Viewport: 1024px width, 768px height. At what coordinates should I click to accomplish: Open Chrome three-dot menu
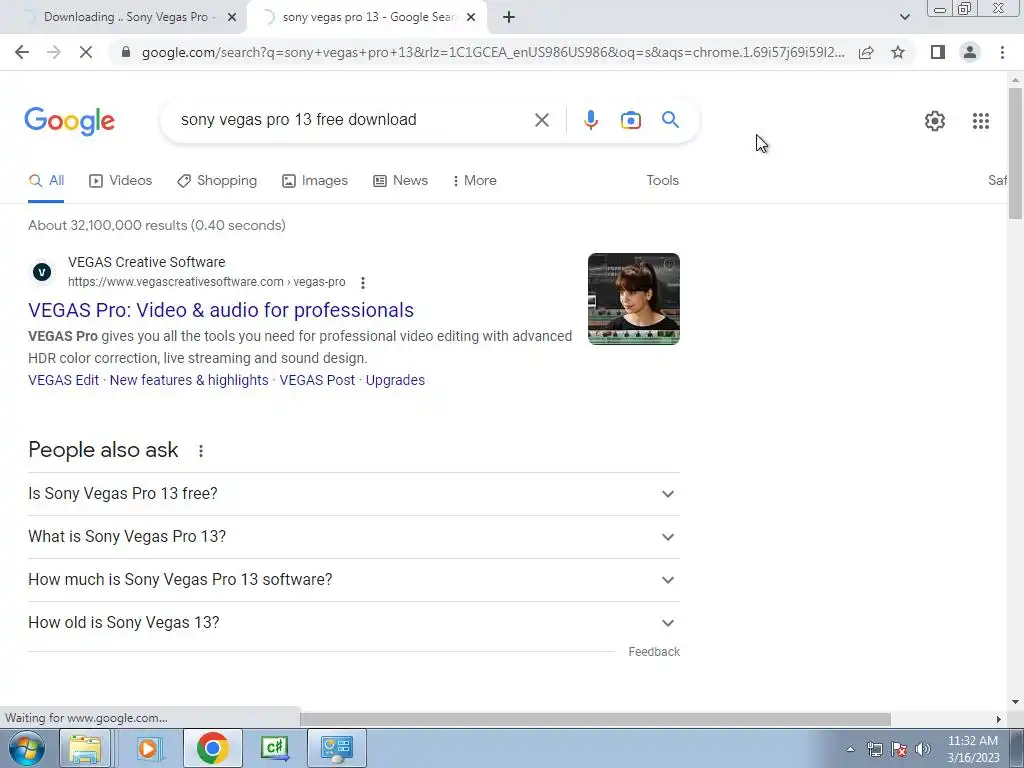point(1002,52)
